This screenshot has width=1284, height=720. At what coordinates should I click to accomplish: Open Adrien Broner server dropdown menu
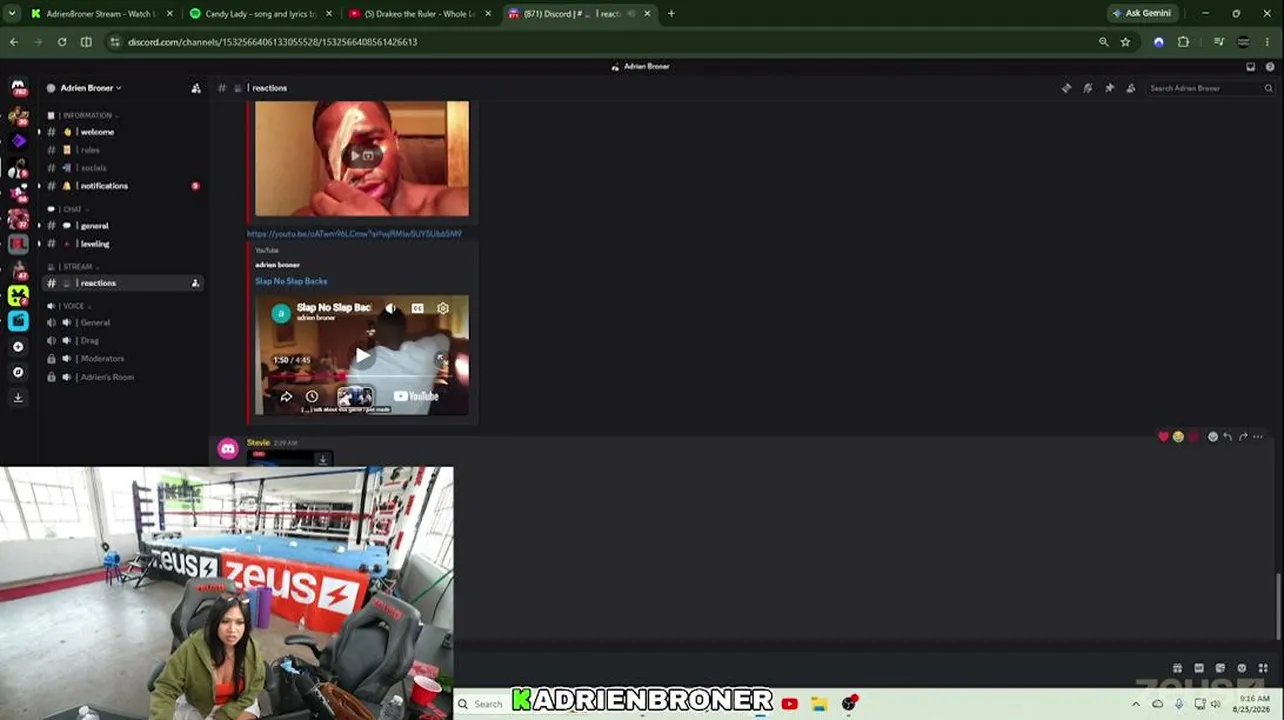point(91,88)
